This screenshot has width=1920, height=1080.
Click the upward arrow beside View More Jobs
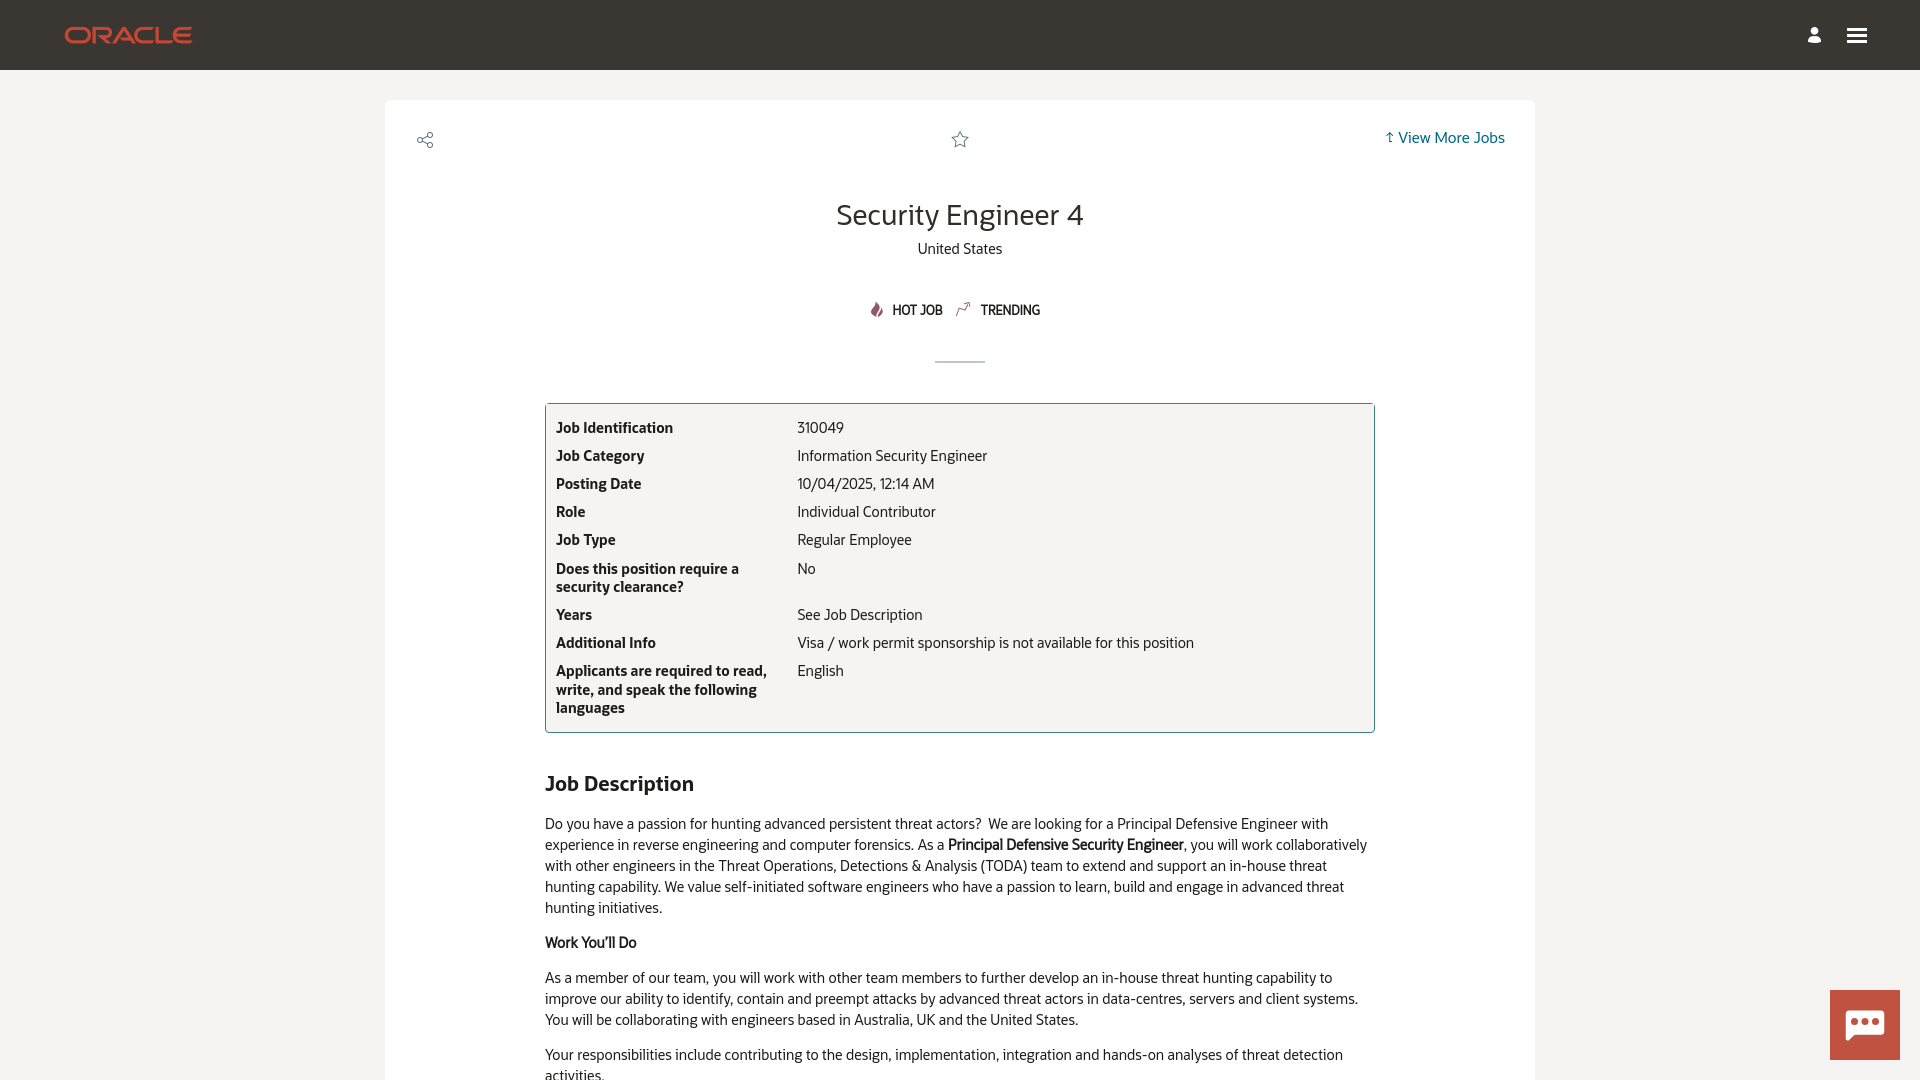(1389, 138)
